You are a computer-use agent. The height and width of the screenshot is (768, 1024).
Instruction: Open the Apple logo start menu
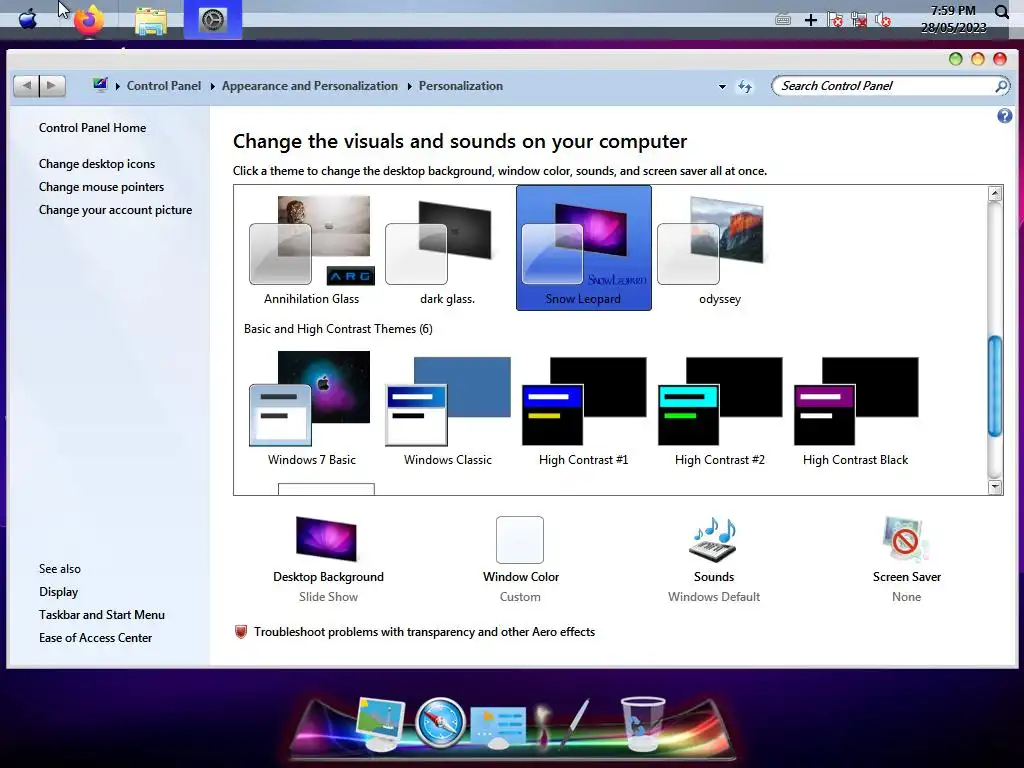(x=28, y=19)
